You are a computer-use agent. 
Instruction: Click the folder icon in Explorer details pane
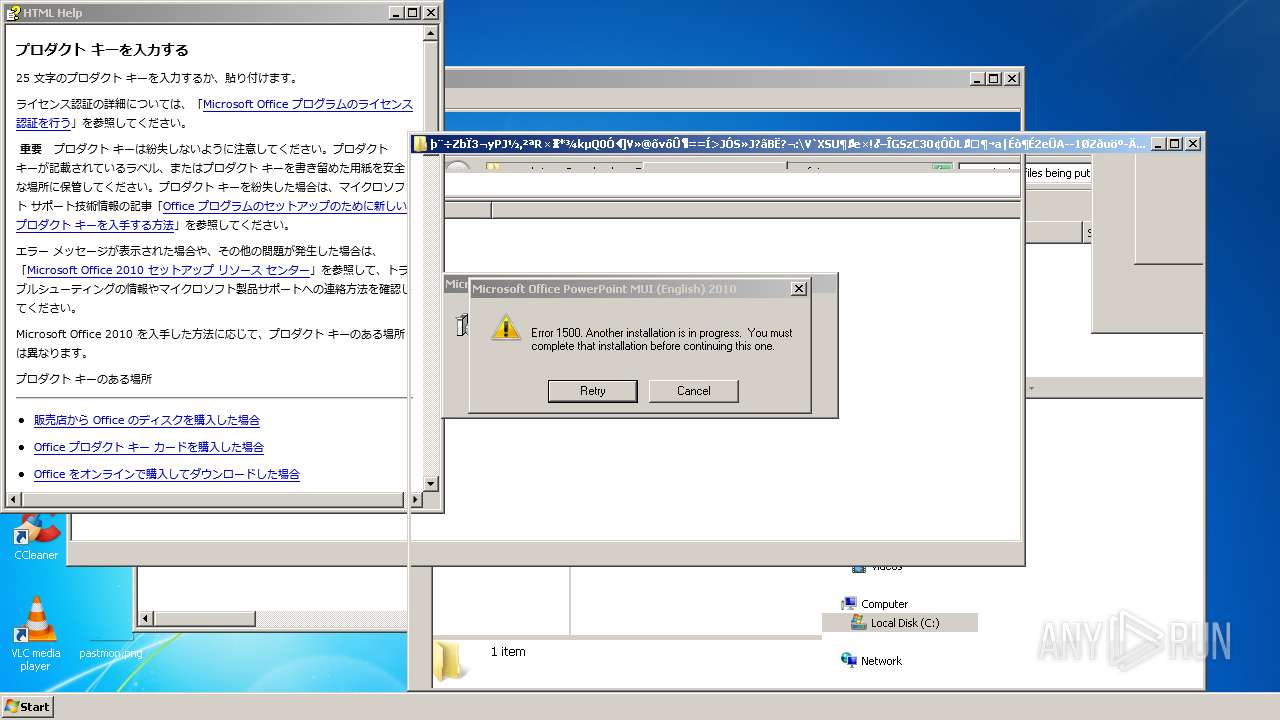[x=449, y=660]
